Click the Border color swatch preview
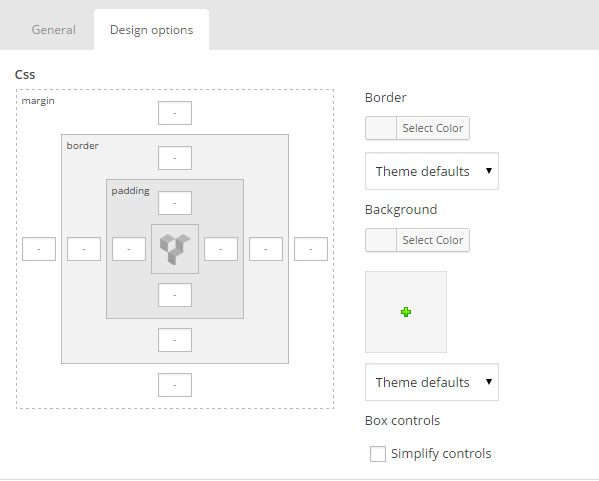 click(381, 128)
